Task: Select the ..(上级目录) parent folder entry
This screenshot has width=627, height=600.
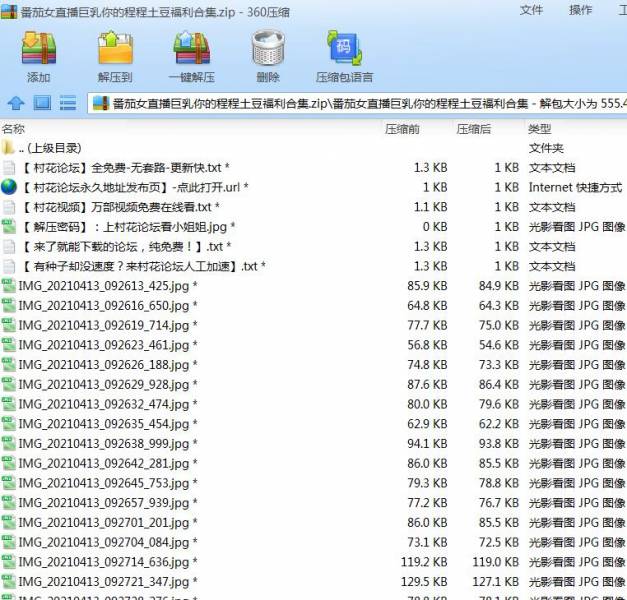Action: [50, 148]
